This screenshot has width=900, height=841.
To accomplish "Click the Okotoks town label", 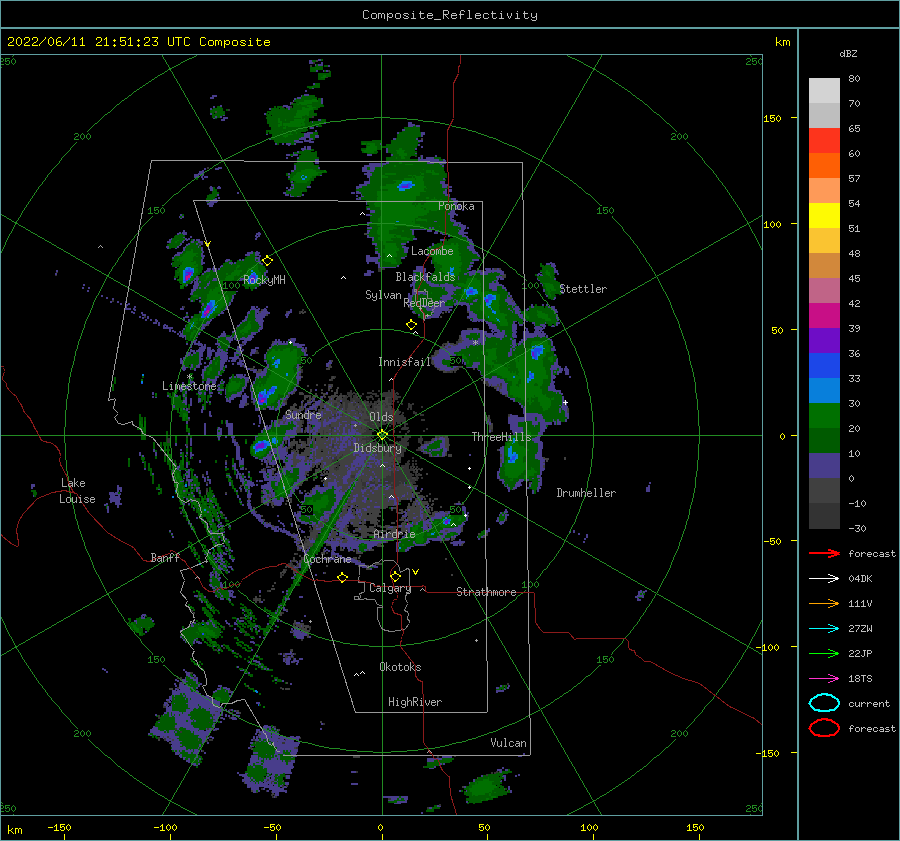I will (x=400, y=667).
